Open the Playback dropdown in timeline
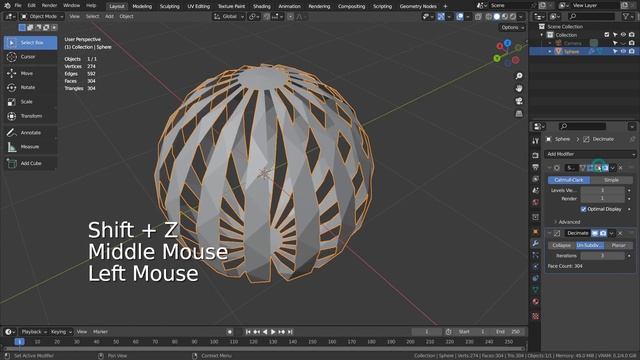640x360 pixels. [33, 332]
